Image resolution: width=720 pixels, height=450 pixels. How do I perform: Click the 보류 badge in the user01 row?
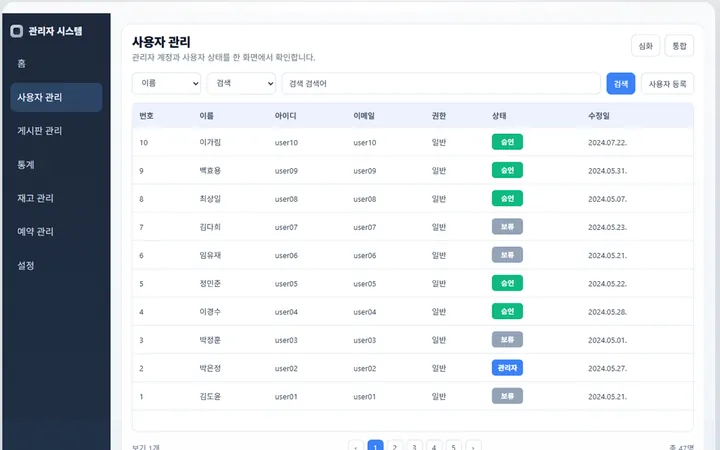point(507,396)
